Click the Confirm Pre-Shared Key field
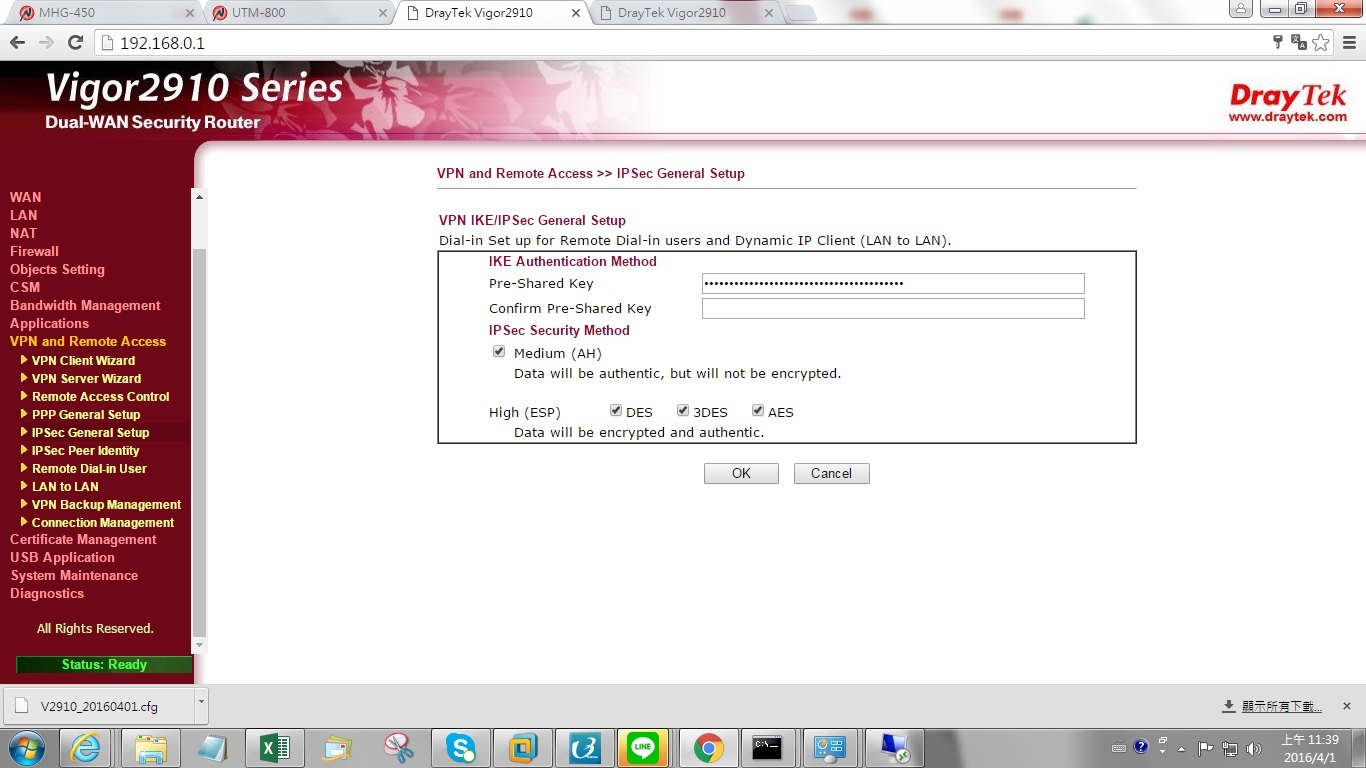This screenshot has height=768, width=1366. (893, 308)
